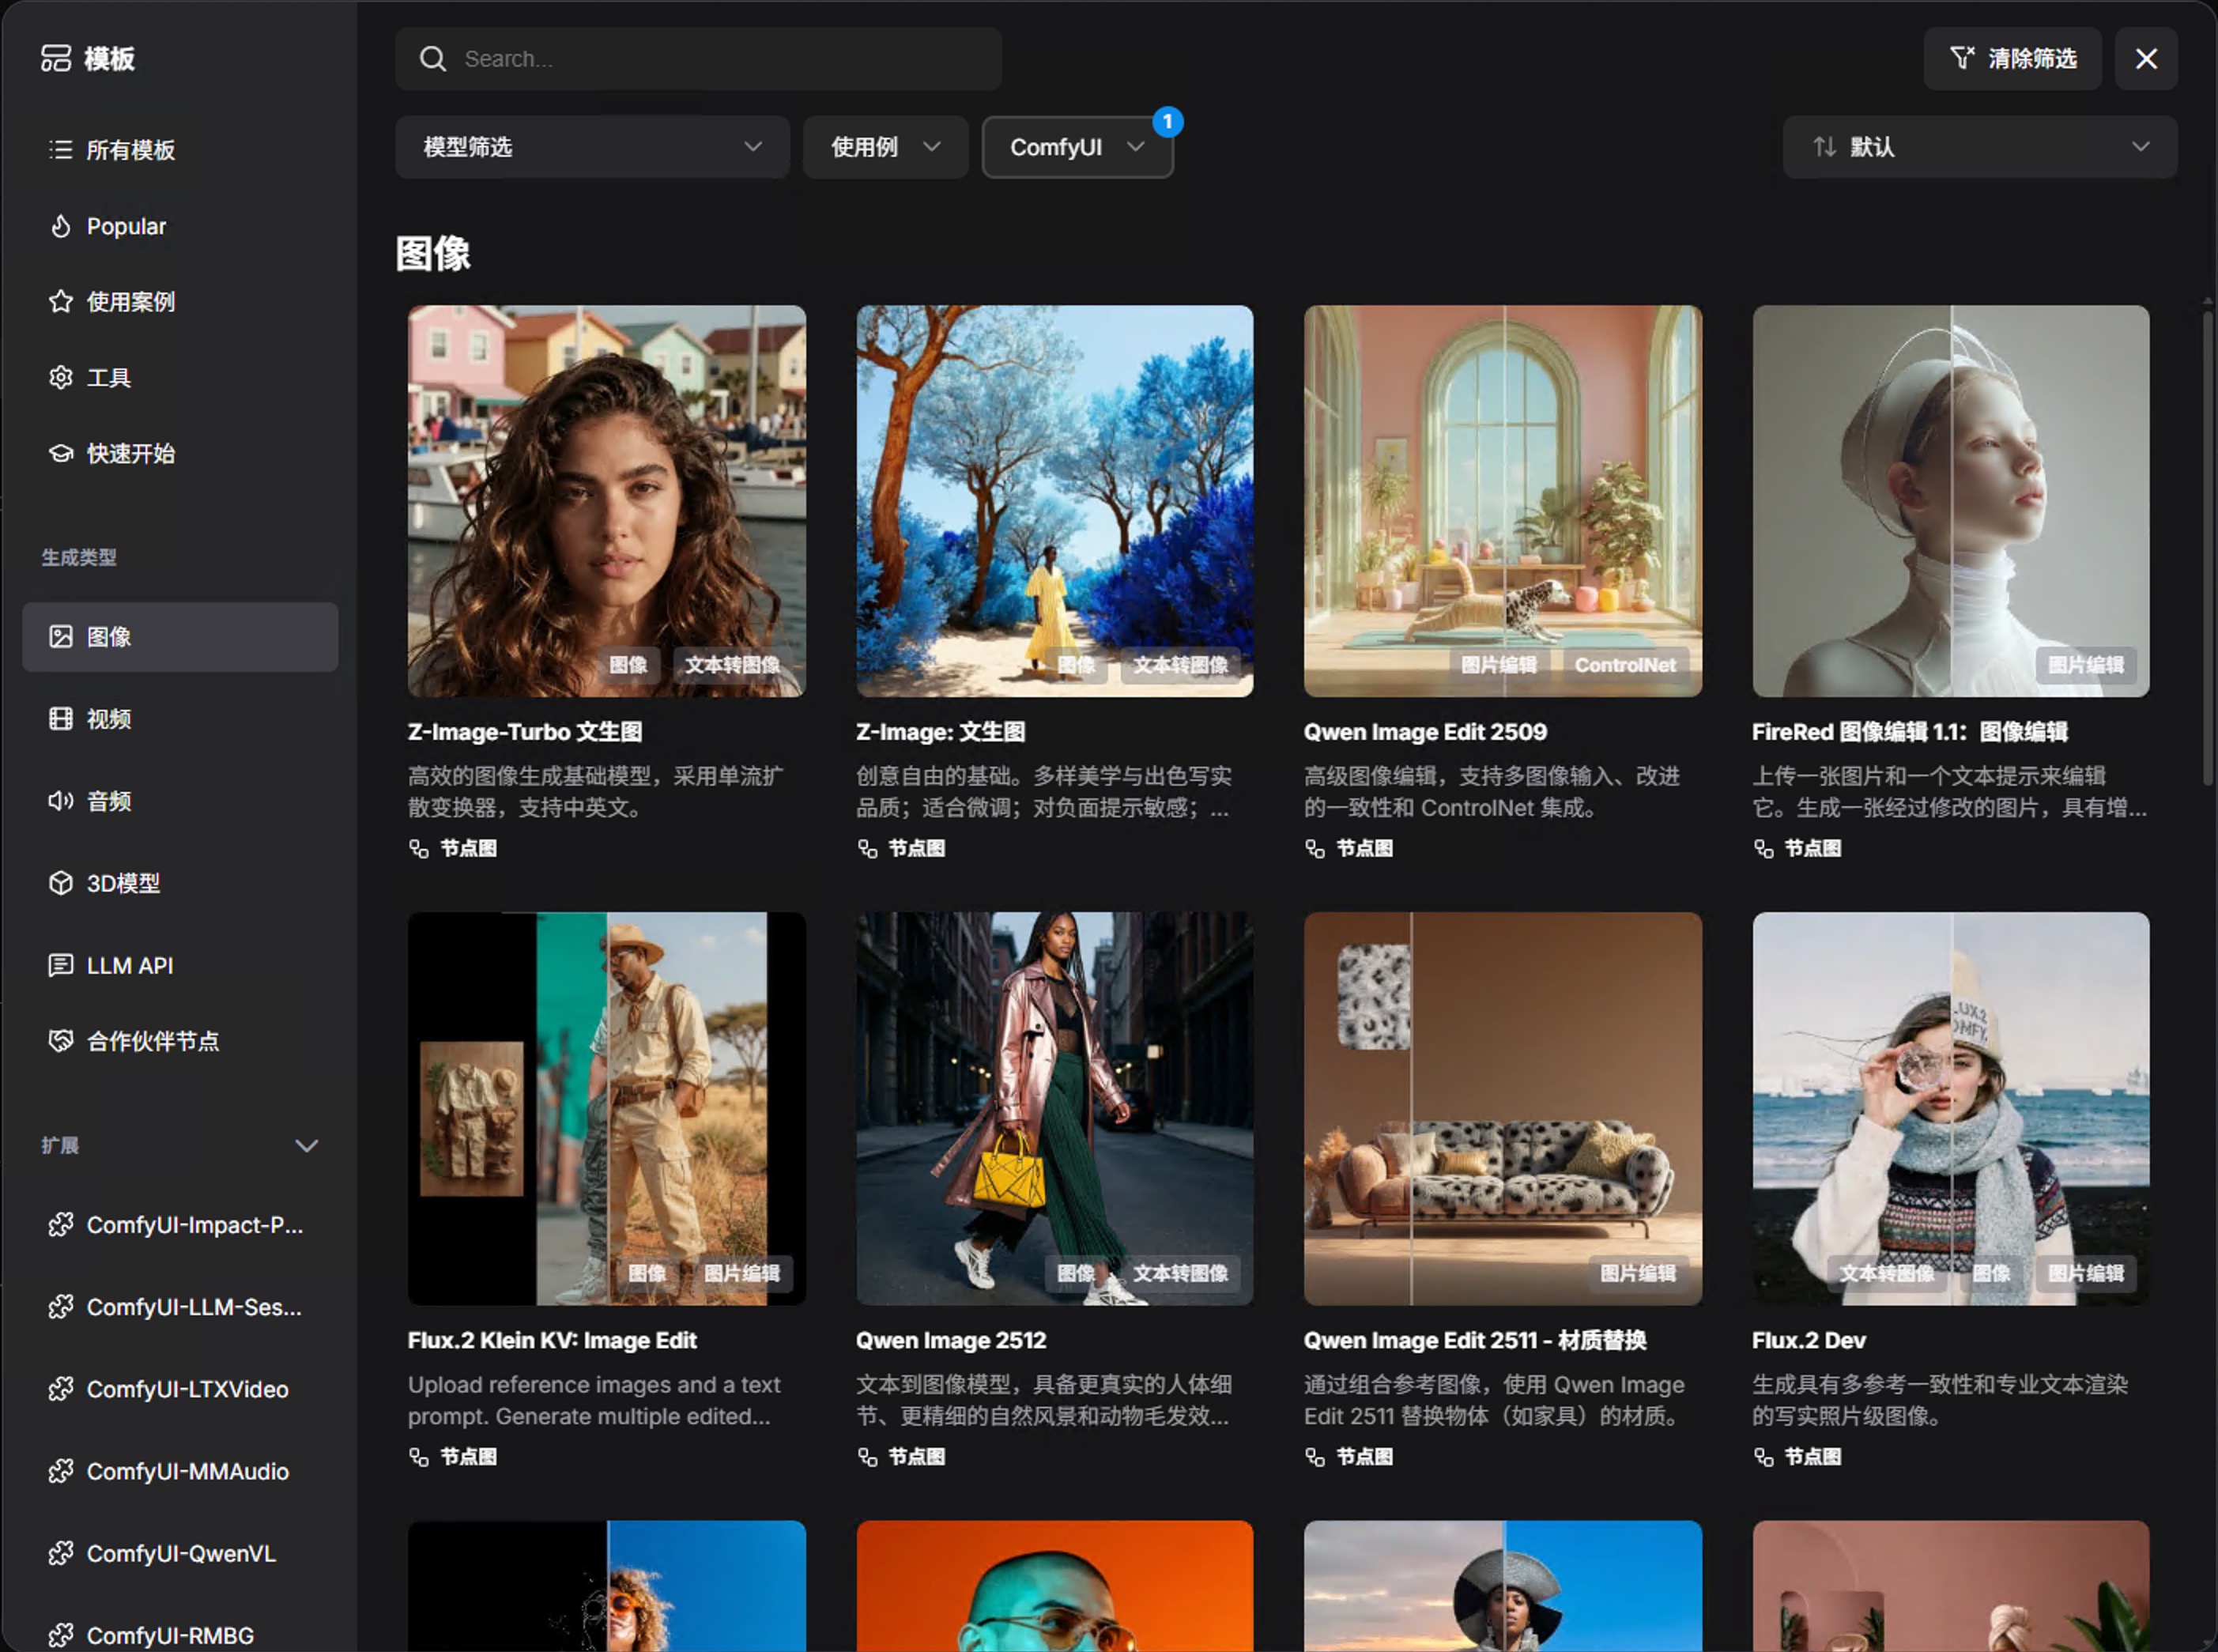The height and width of the screenshot is (1652, 2218).
Task: Click the Popular flame icon
Action: [61, 226]
